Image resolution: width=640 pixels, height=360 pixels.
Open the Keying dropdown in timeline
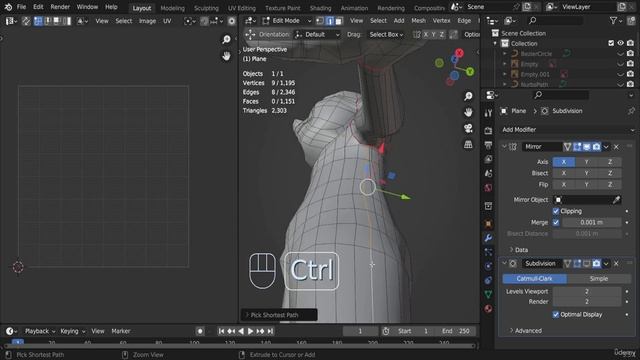point(73,331)
